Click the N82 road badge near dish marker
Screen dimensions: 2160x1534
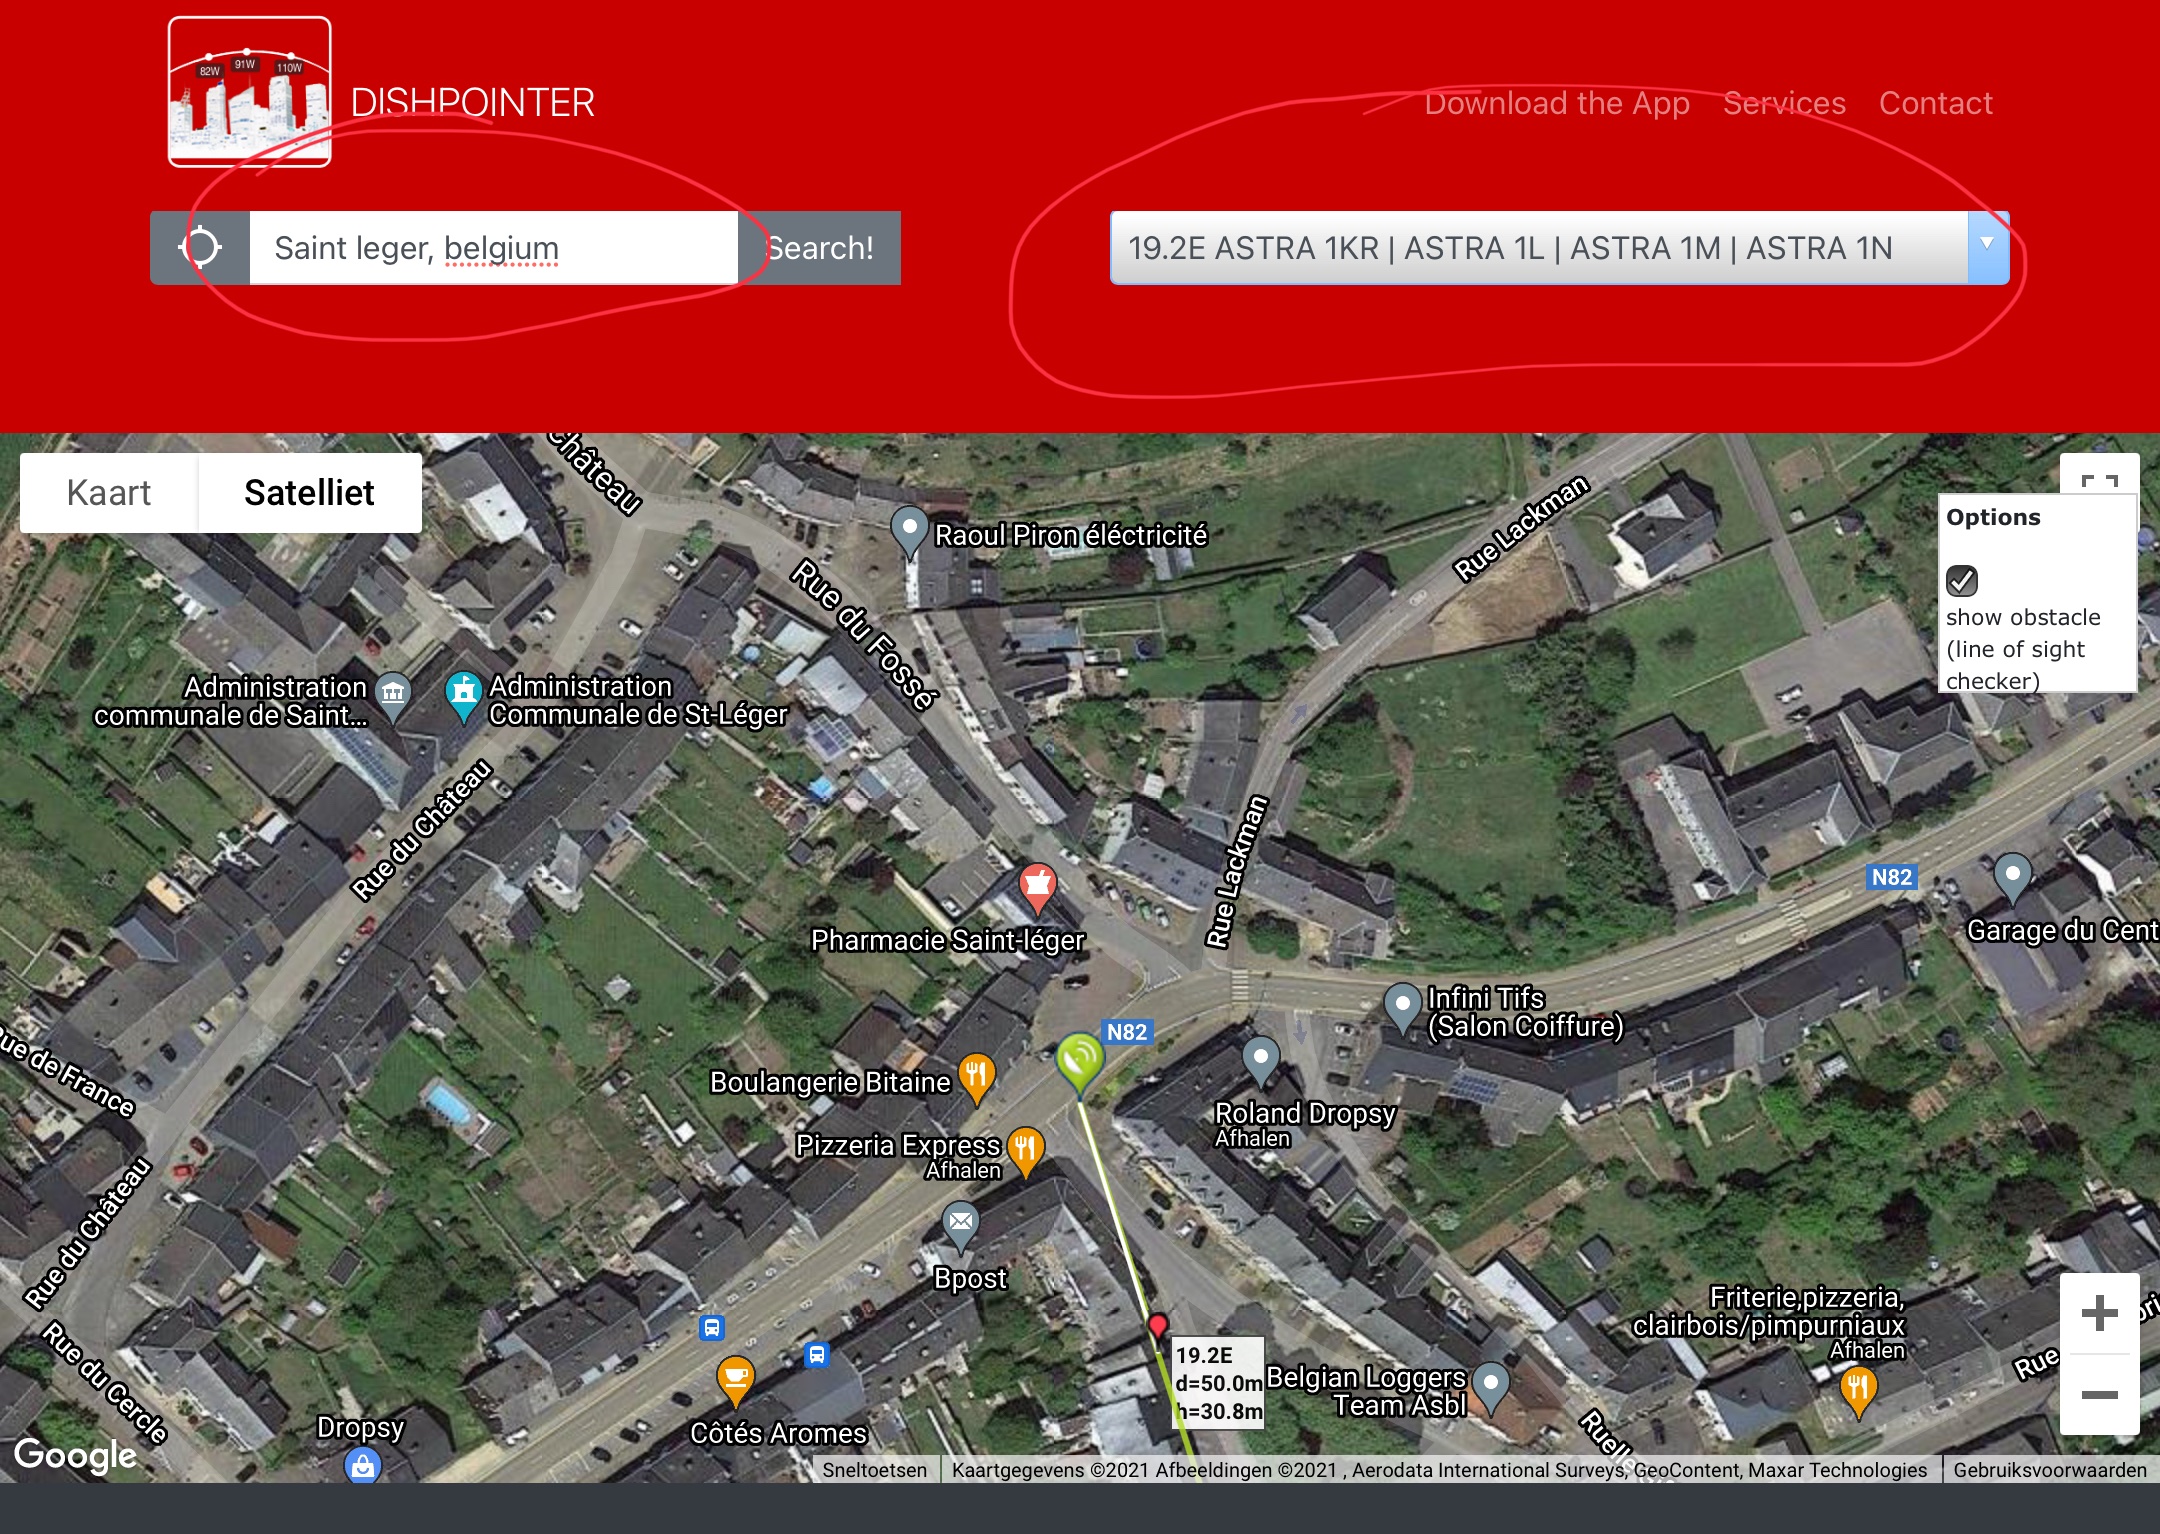pos(1127,1032)
